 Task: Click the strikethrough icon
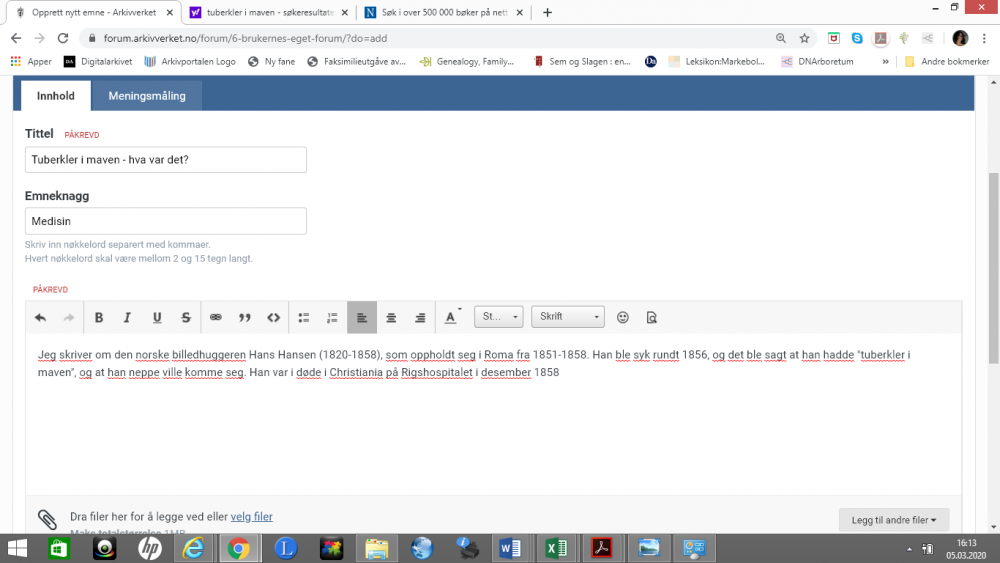pyautogui.click(x=186, y=318)
